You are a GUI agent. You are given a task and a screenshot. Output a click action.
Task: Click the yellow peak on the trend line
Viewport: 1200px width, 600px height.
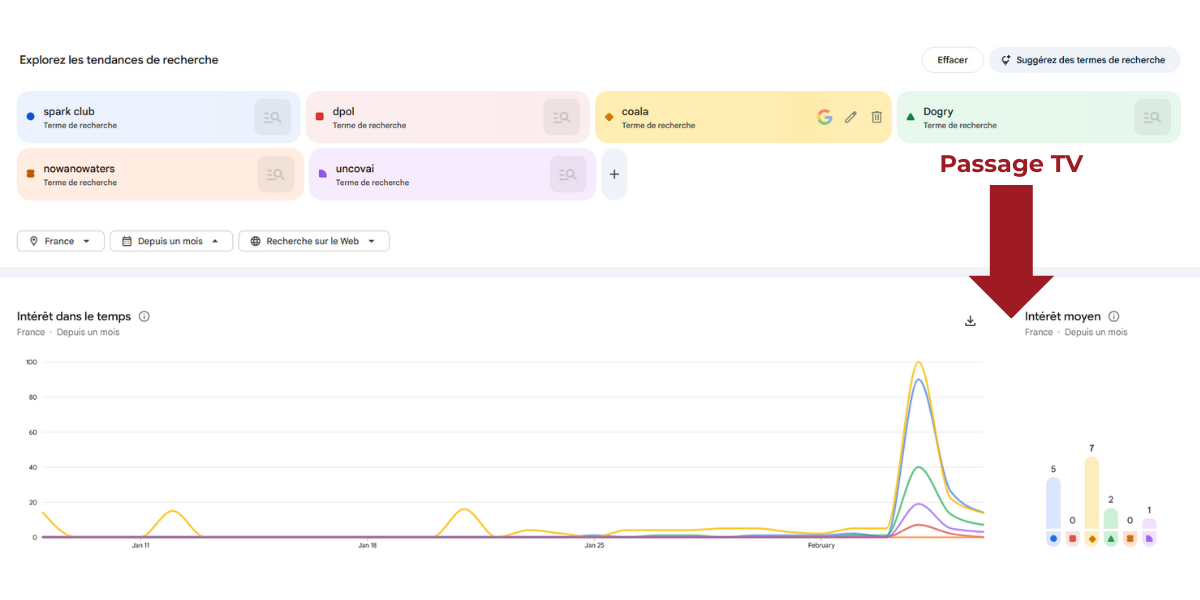coord(918,363)
